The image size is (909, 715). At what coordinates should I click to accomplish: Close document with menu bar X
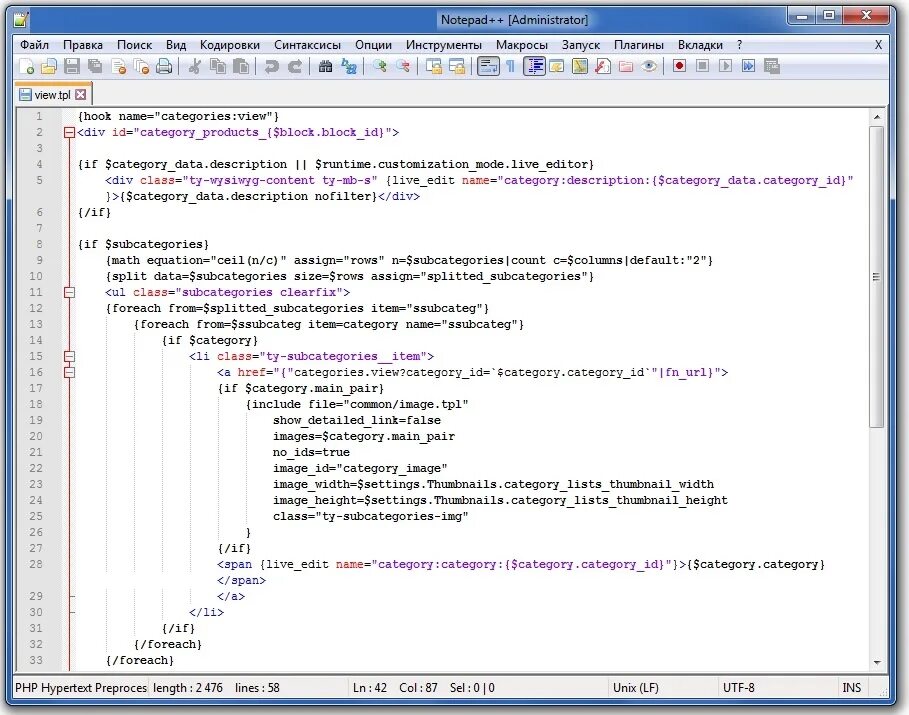(x=878, y=45)
